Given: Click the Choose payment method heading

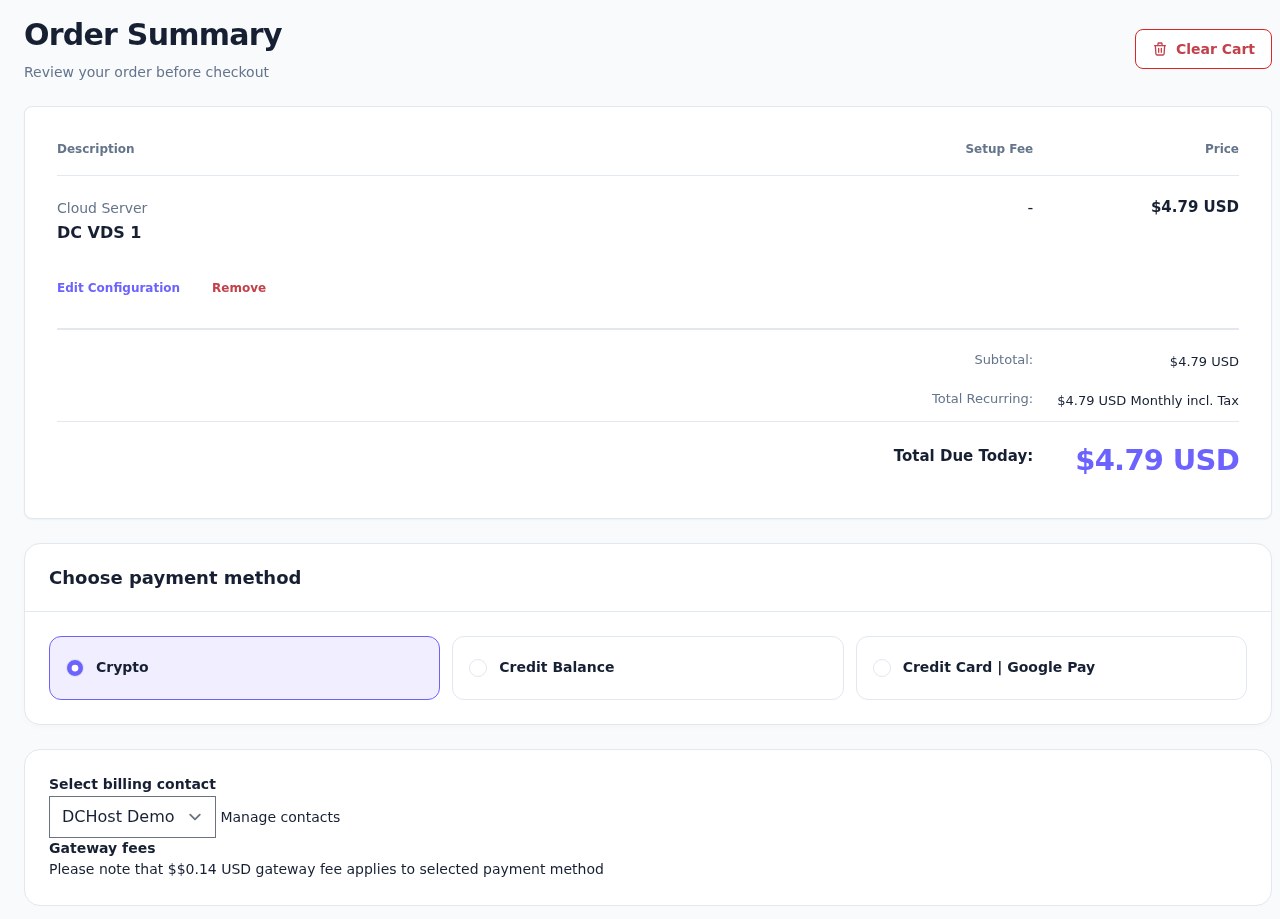Looking at the screenshot, I should (175, 578).
